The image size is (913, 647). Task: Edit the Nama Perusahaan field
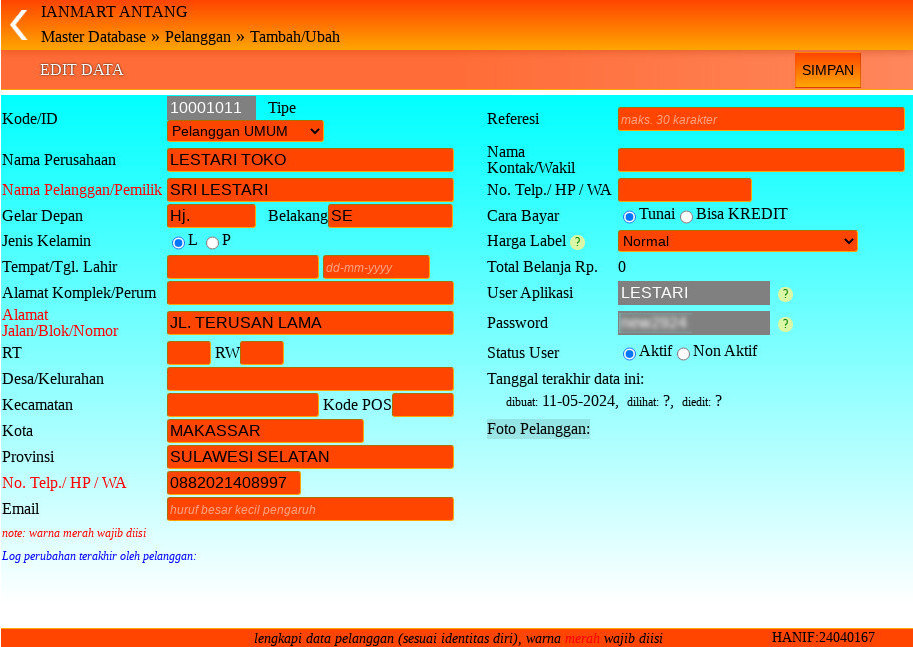pos(310,160)
